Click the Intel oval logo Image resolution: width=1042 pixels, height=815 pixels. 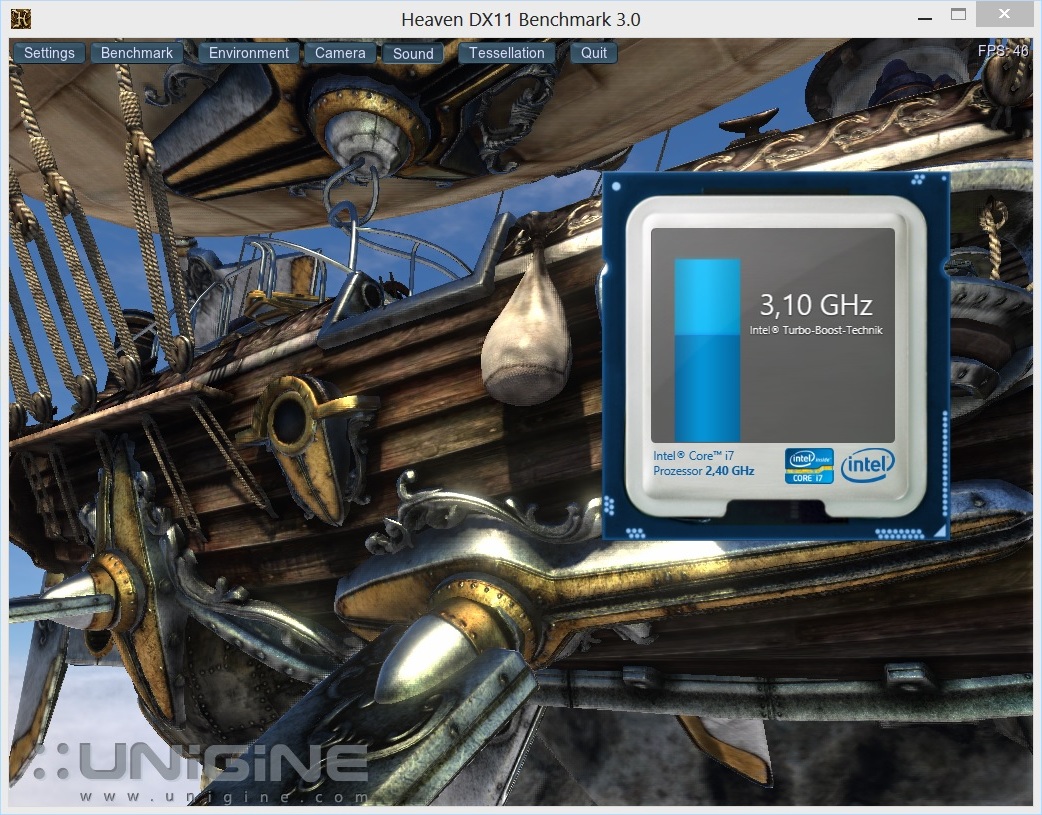tap(867, 465)
